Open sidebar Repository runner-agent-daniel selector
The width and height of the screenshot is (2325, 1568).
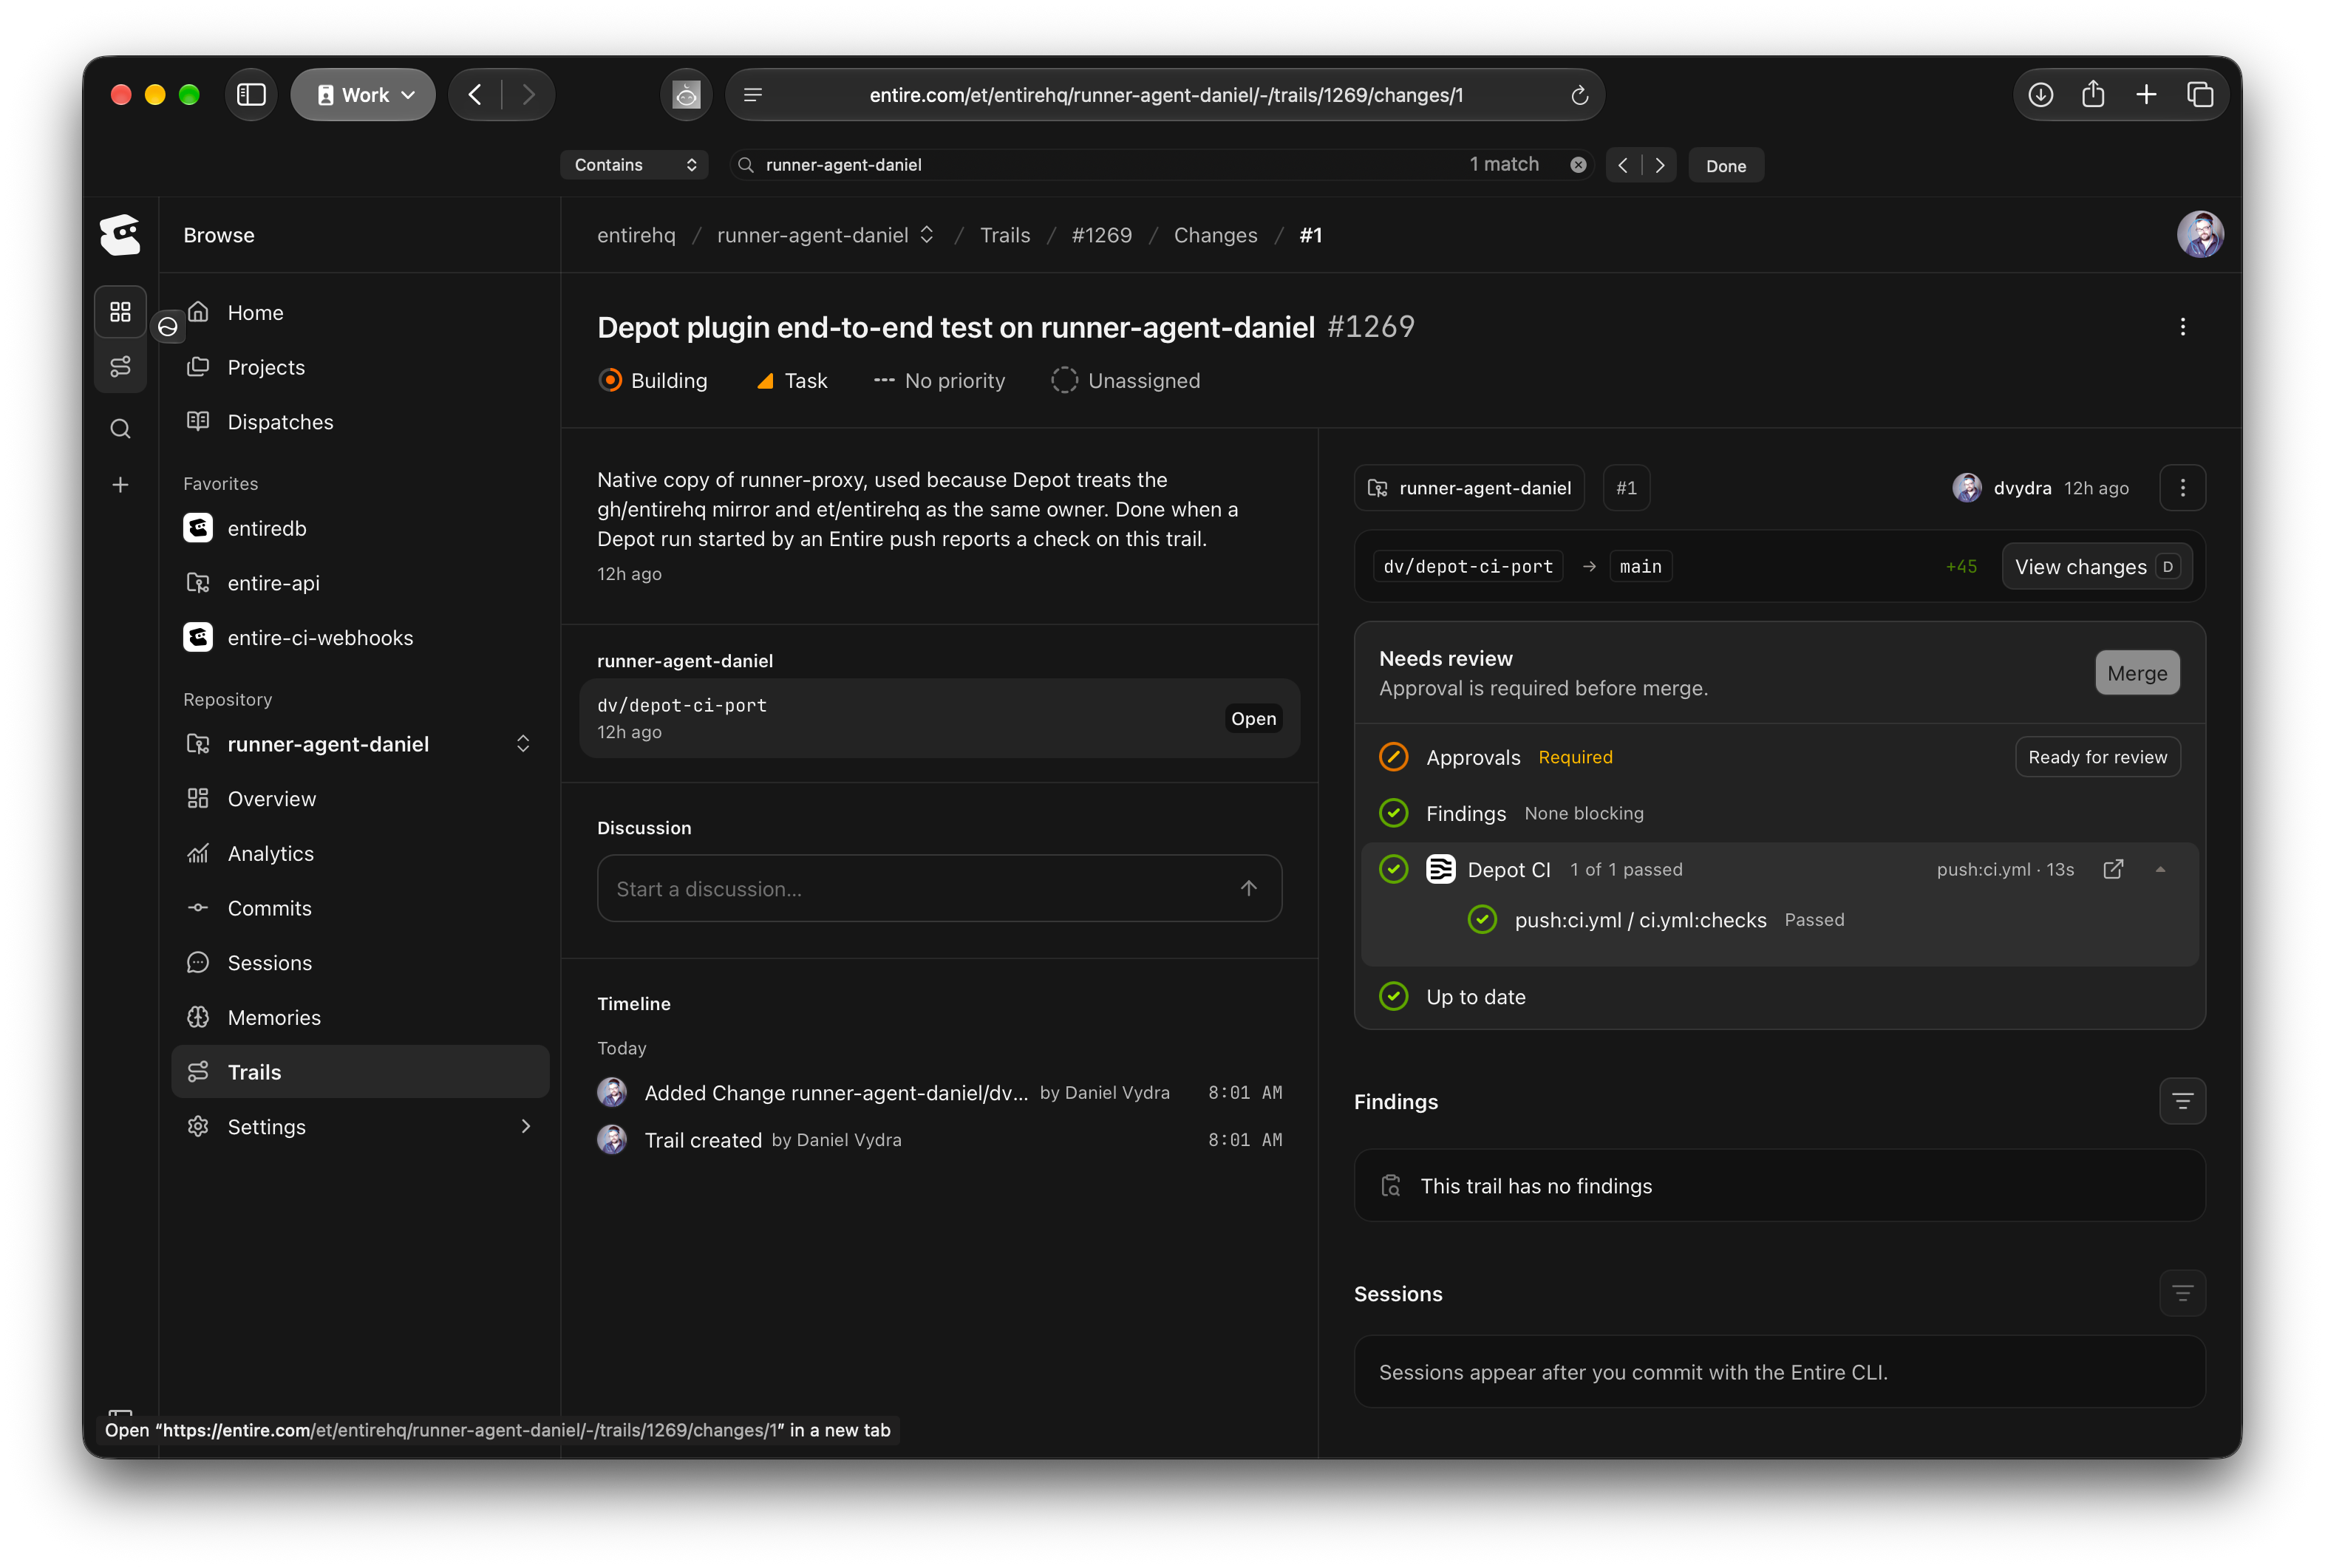click(360, 744)
